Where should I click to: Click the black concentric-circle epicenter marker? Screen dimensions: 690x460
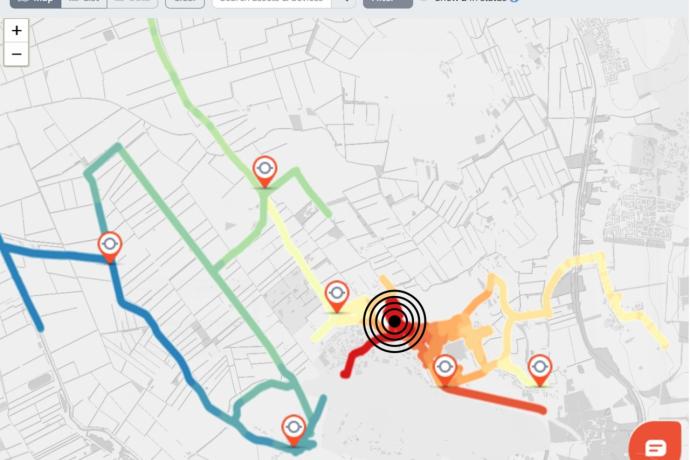click(395, 321)
